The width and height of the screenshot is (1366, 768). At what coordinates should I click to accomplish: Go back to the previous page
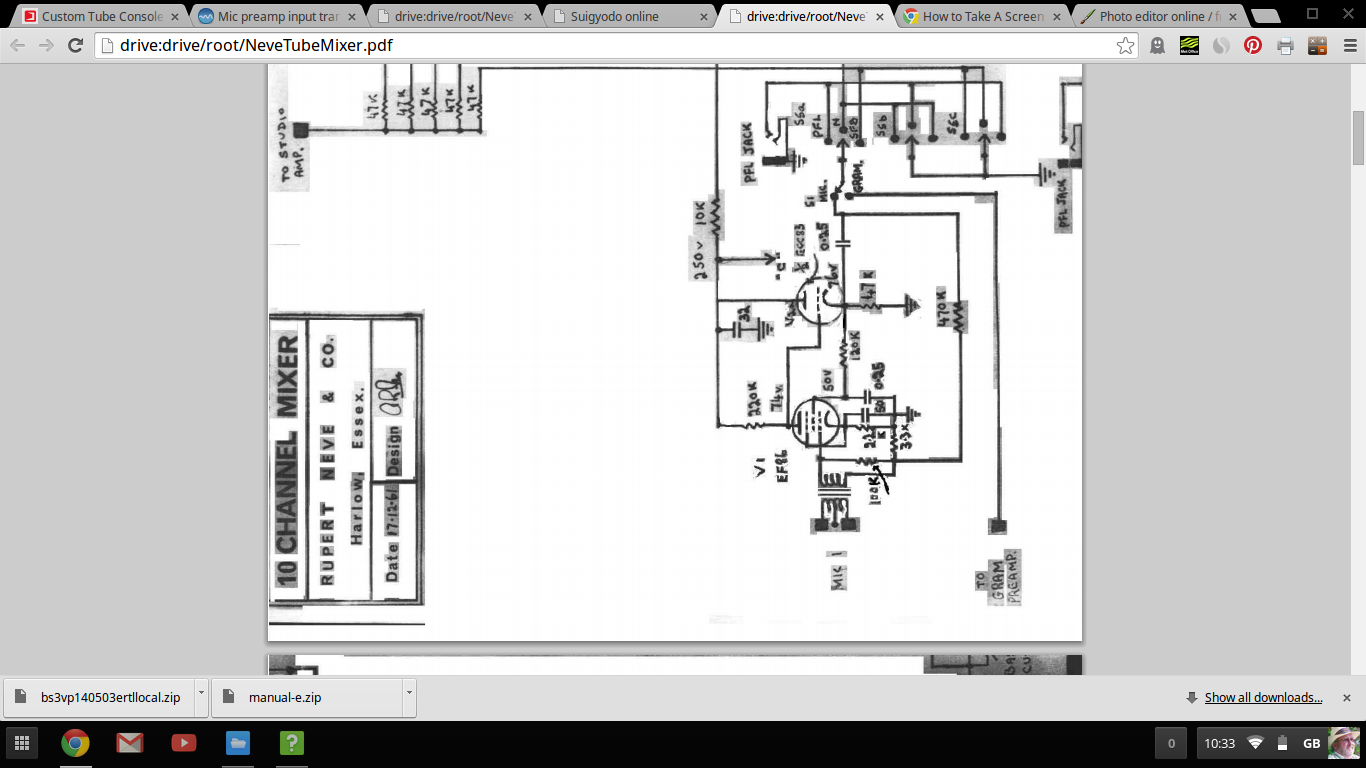click(18, 45)
